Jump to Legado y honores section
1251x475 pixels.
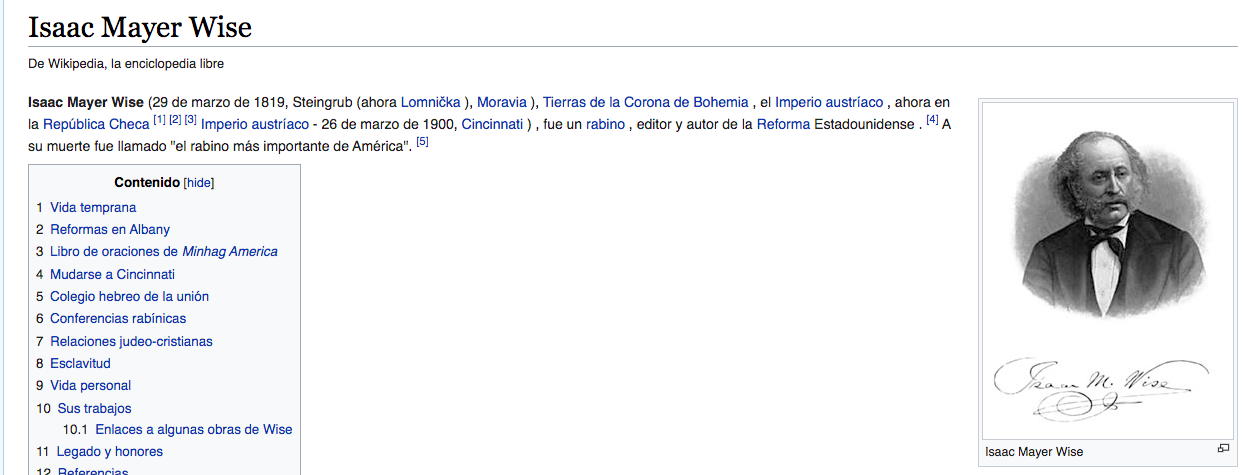(x=109, y=452)
